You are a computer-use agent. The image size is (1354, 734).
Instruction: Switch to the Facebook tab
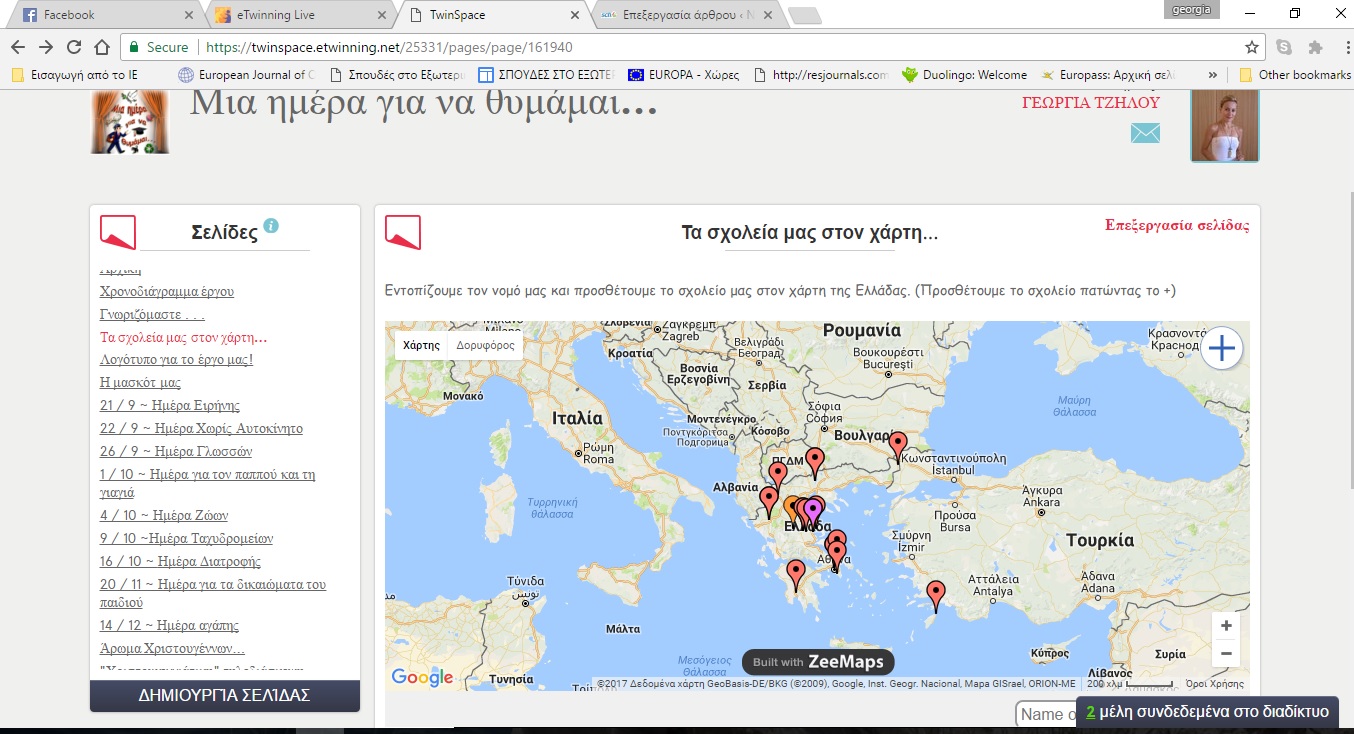[x=105, y=15]
